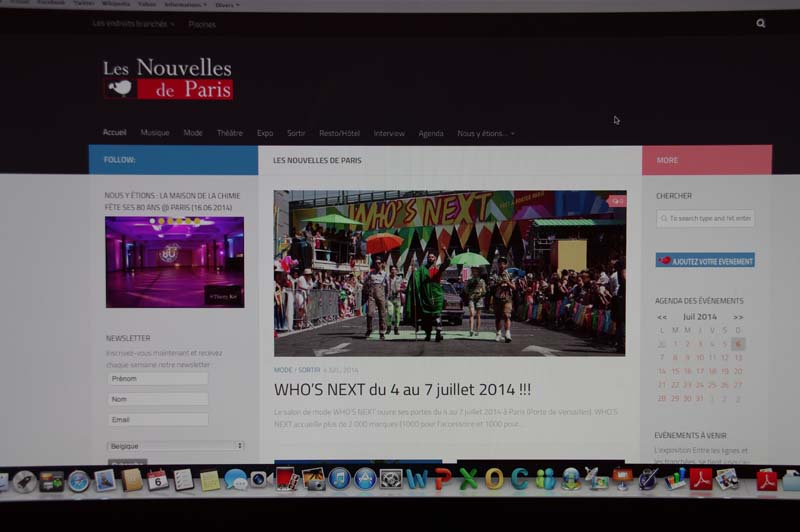Go to previous month in agenda calendar
Image resolution: width=800 pixels, height=532 pixels.
click(662, 317)
